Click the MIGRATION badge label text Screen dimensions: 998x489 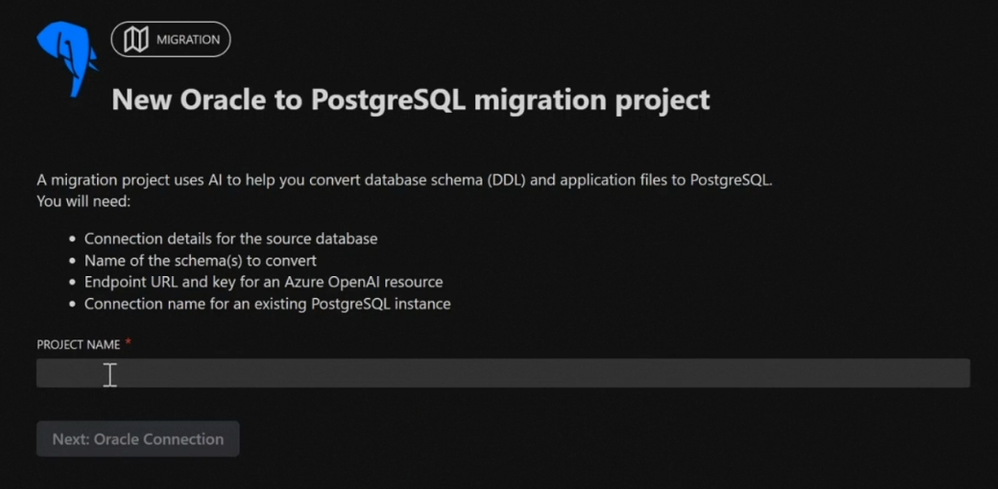coord(188,40)
